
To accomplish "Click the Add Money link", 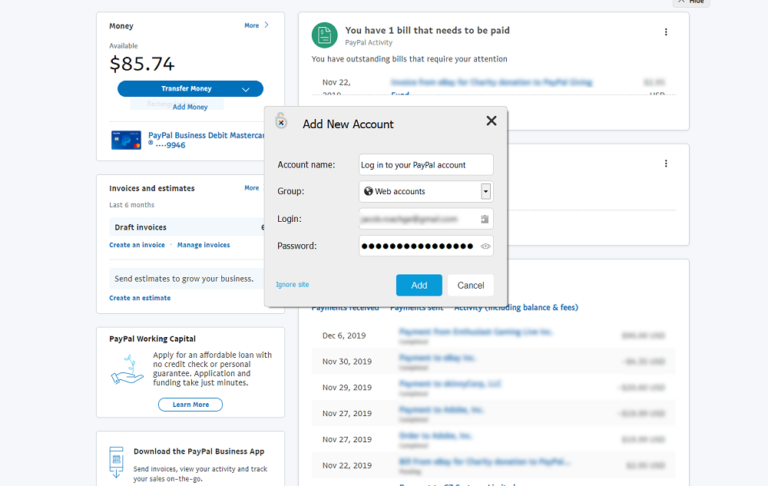I will coord(190,107).
